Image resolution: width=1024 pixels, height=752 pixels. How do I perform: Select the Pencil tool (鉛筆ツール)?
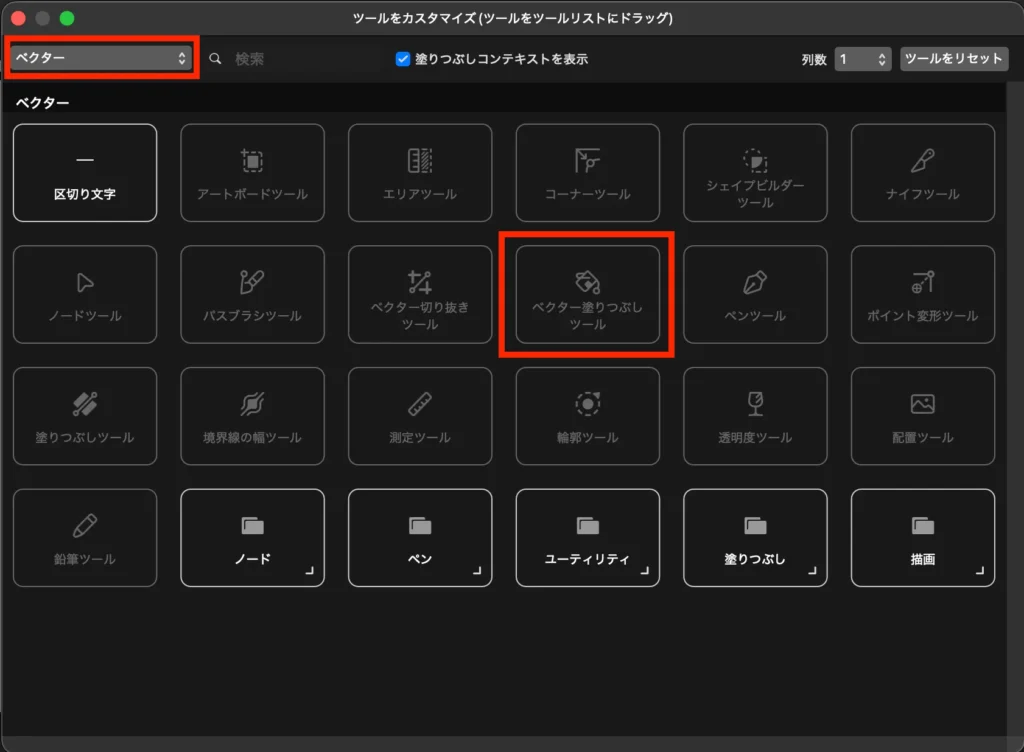click(x=85, y=538)
